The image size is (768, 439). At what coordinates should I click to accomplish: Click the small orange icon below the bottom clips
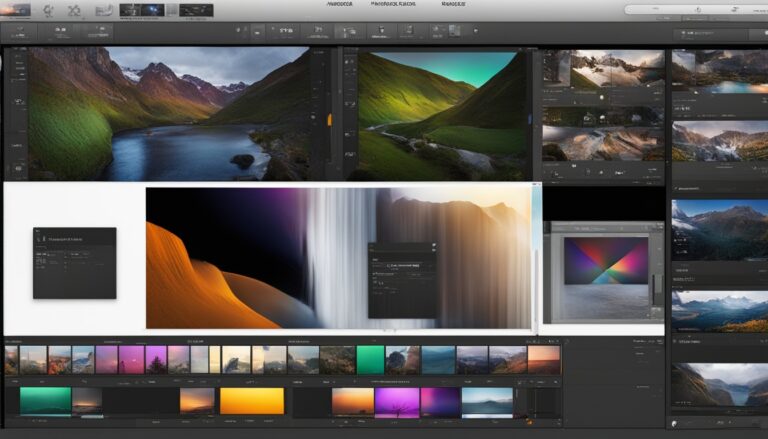coord(529,421)
